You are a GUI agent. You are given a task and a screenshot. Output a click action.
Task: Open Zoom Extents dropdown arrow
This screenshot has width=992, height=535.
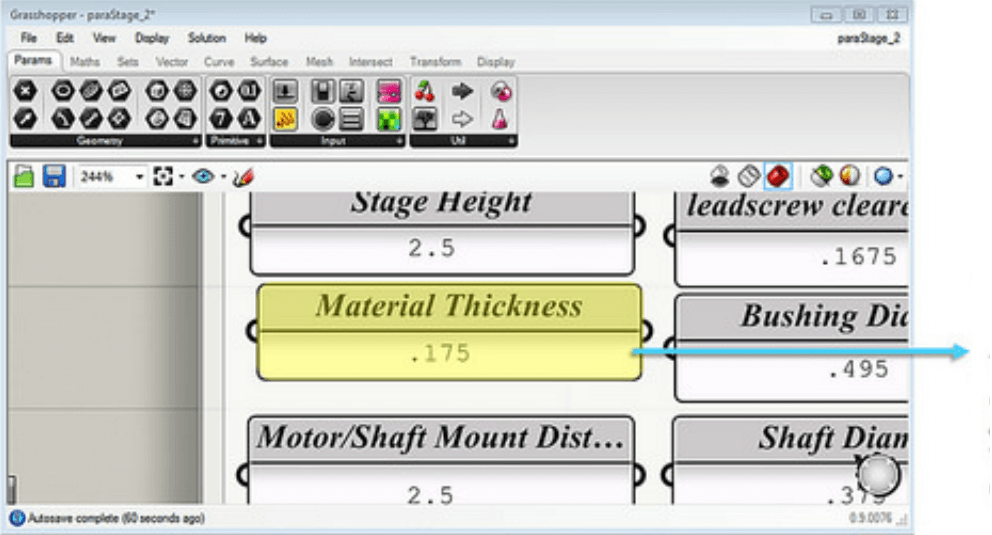coord(182,177)
